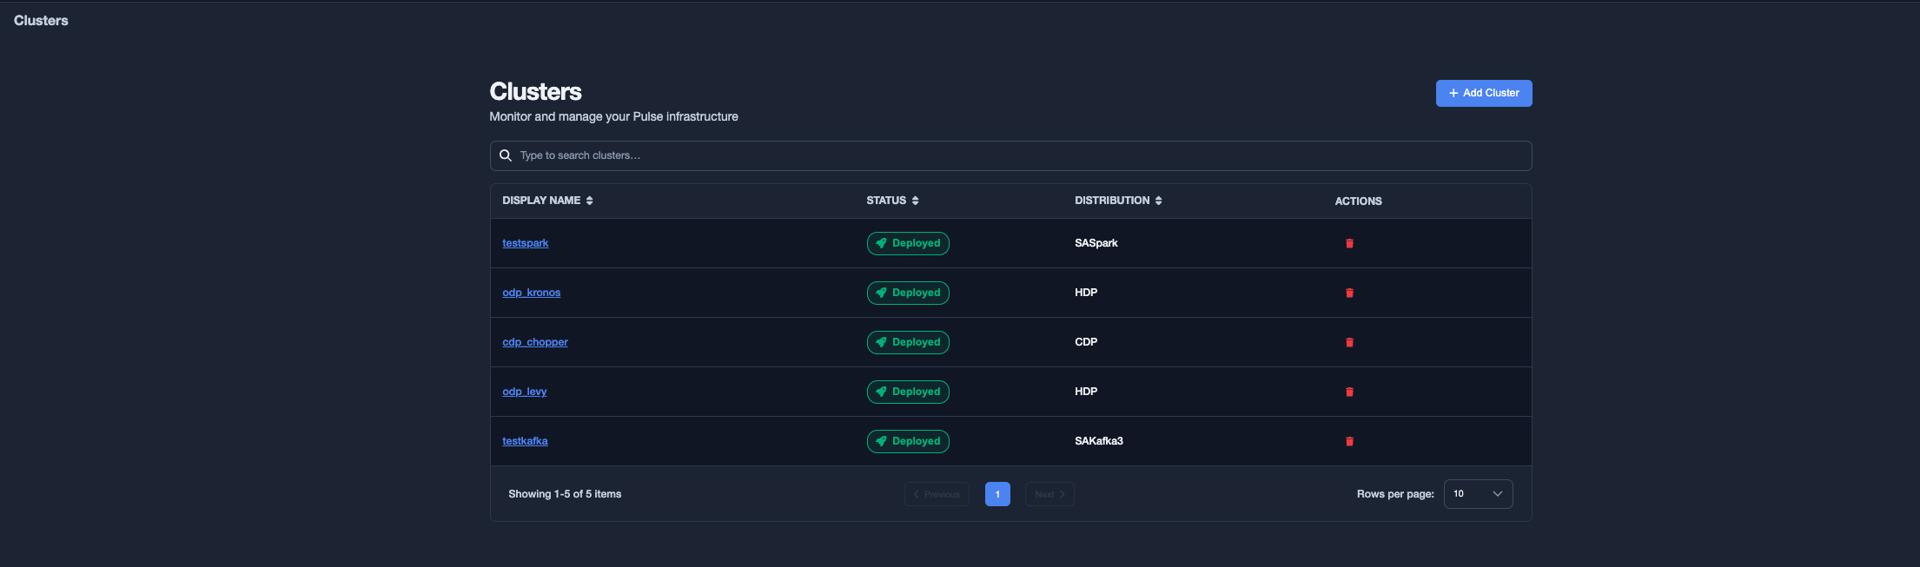Delete the testspark cluster via trash icon
This screenshot has height=567, width=1920.
pos(1349,243)
